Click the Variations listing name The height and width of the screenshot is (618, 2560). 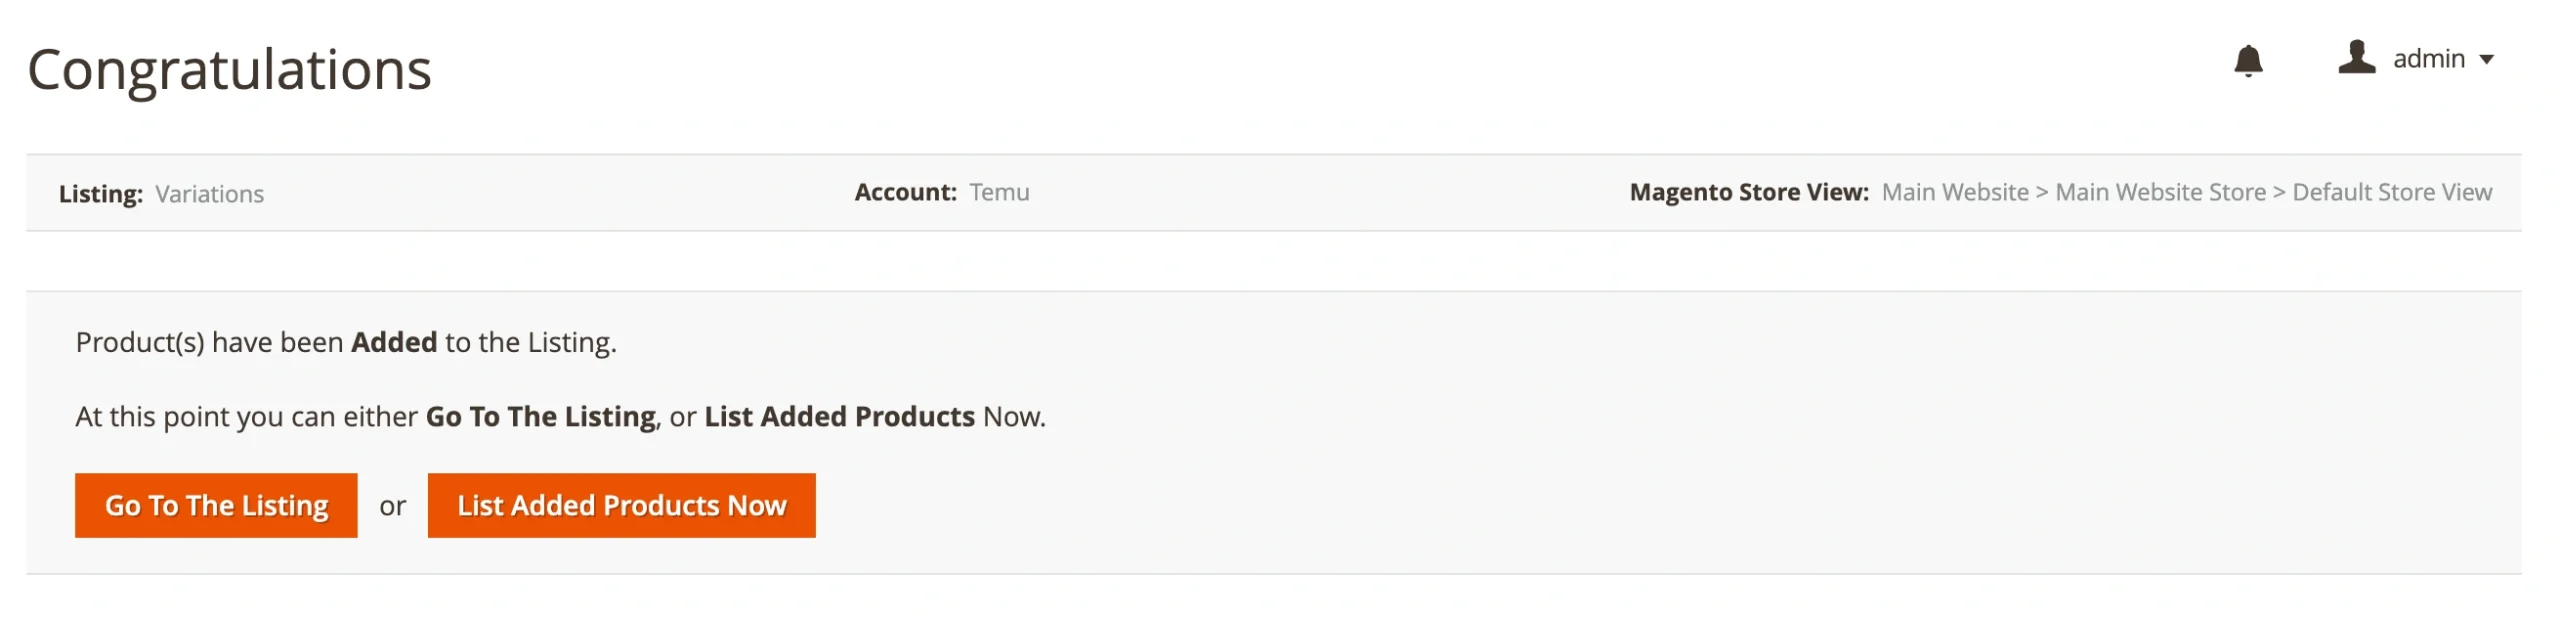coord(209,194)
